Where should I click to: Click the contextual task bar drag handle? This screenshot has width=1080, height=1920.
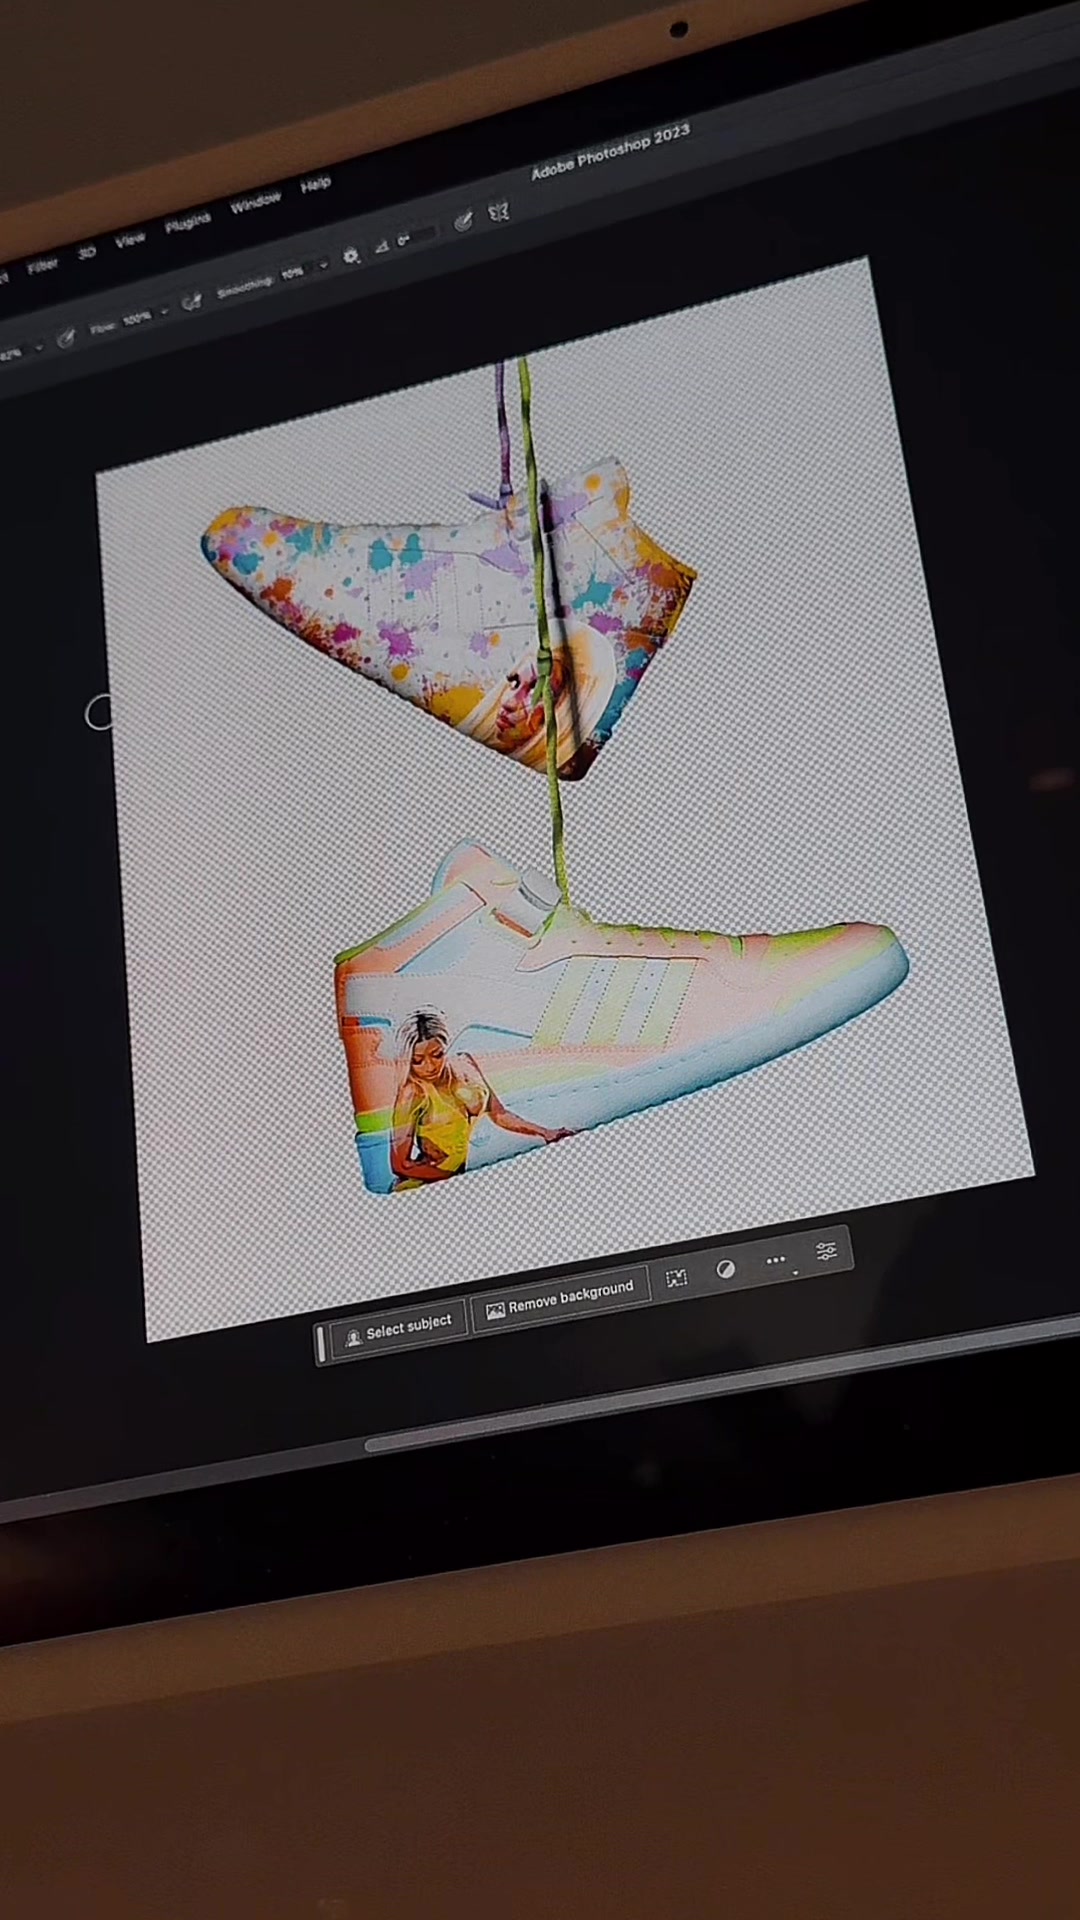point(320,1345)
